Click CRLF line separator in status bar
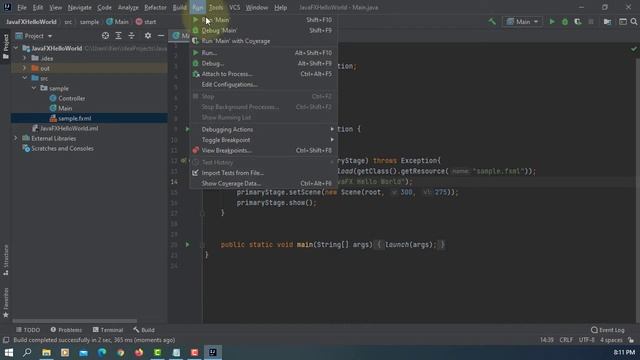The width and height of the screenshot is (640, 360). click(x=566, y=340)
